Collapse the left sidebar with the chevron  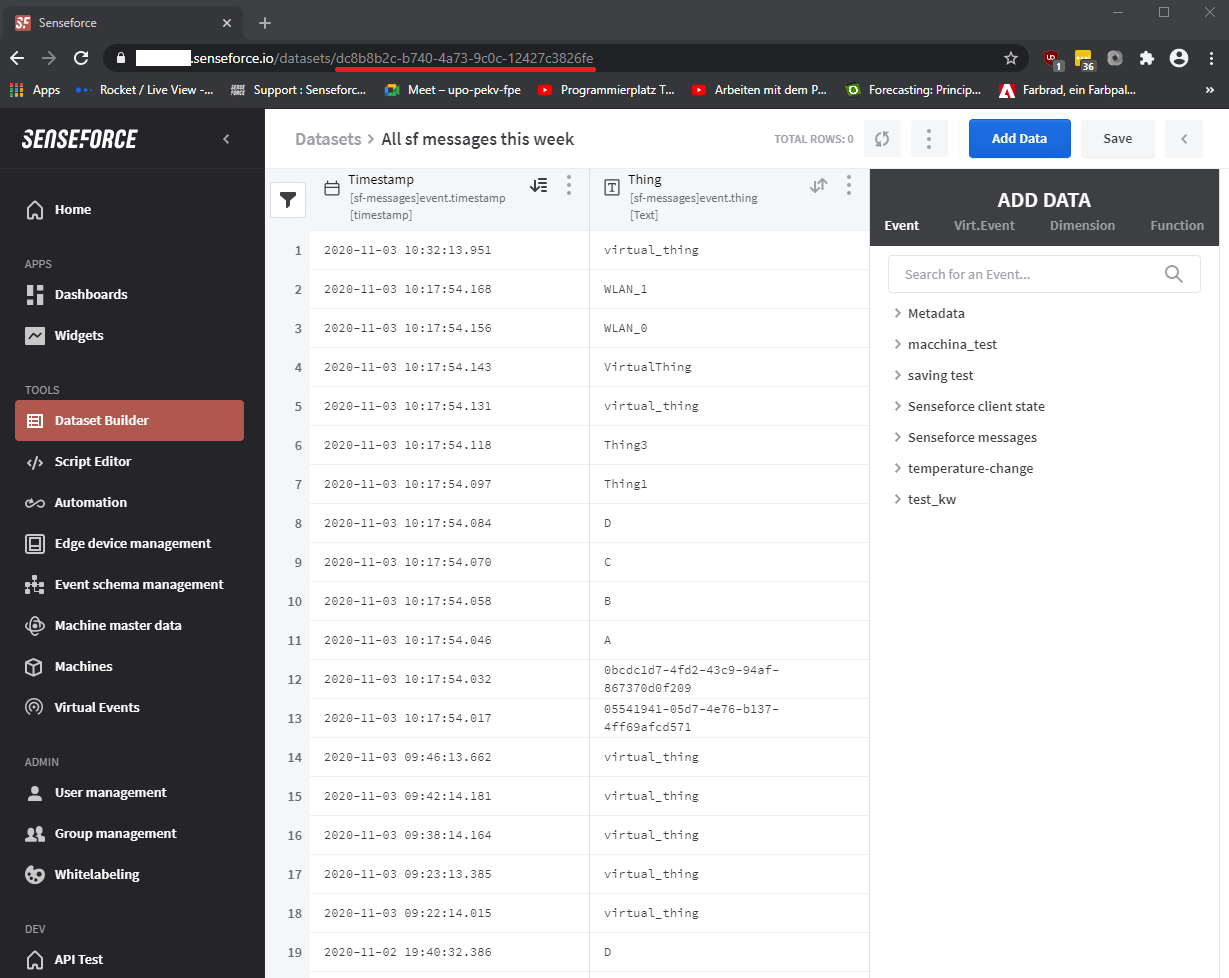[x=226, y=139]
